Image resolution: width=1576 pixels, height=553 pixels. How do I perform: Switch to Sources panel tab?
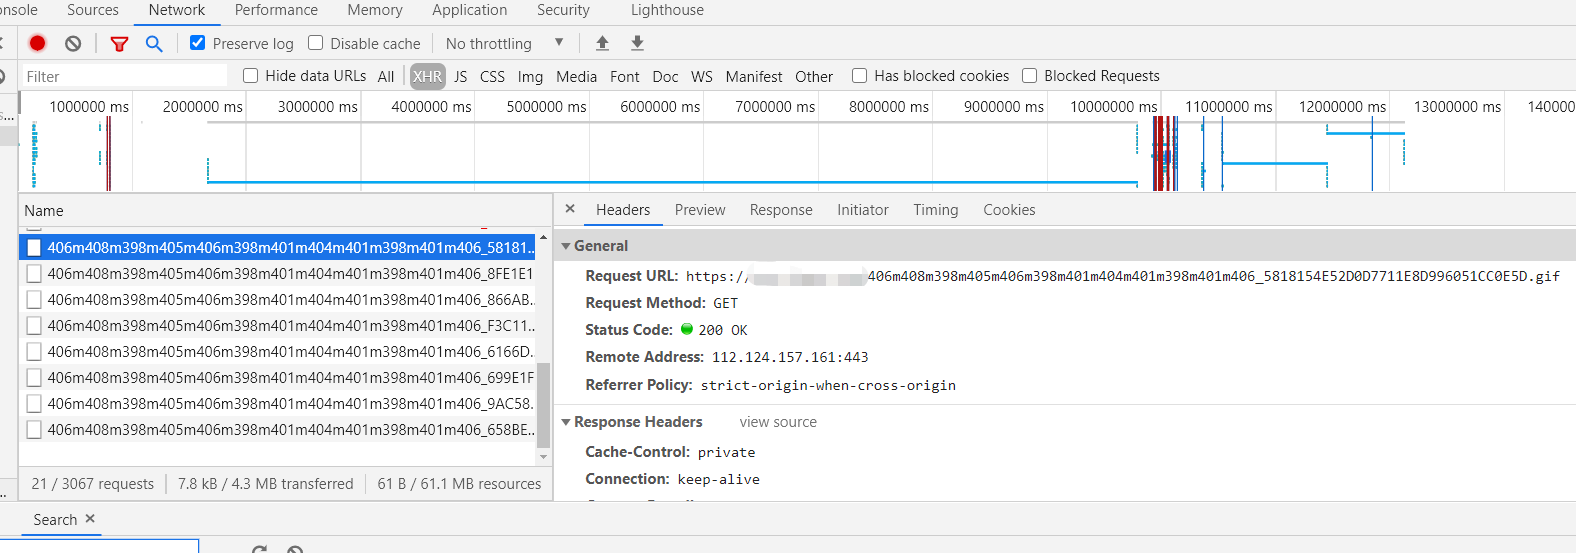[93, 10]
